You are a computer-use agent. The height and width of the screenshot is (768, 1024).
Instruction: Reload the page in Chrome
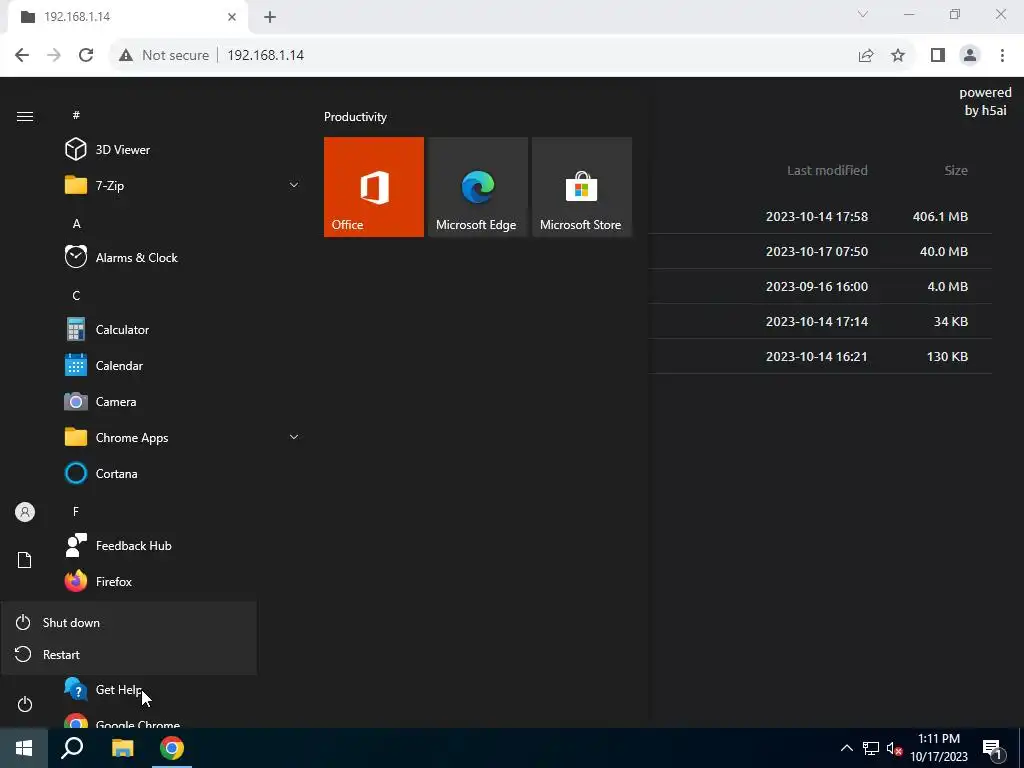pyautogui.click(x=86, y=55)
